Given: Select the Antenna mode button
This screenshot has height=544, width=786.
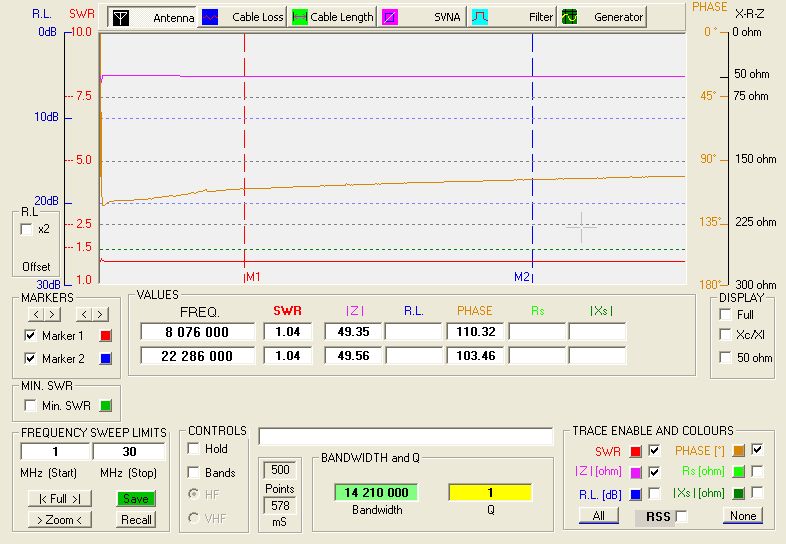Looking at the screenshot, I should [153, 17].
